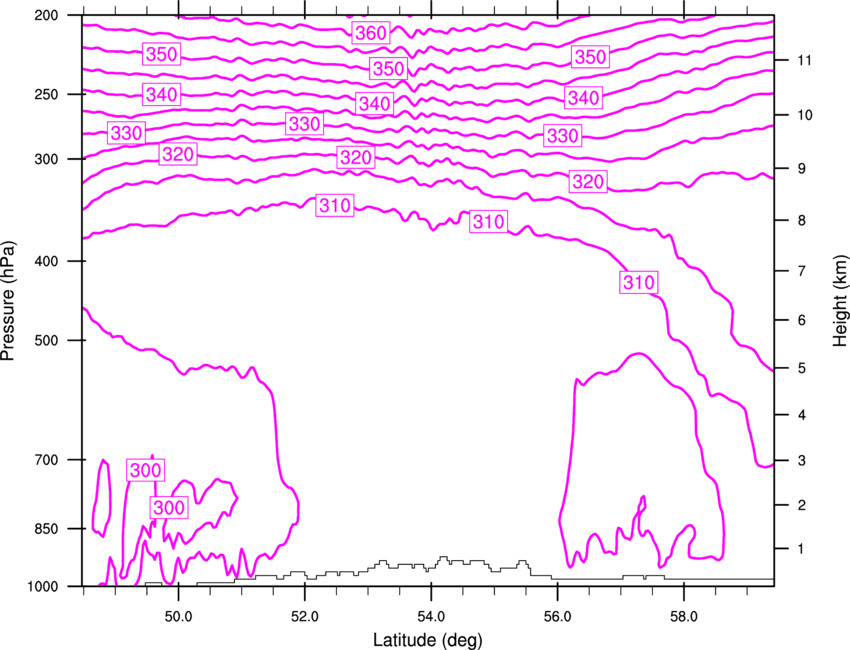Image resolution: width=850 pixels, height=650 pixels.
Task: Select the 'Latitude (deg)' axis title
Action: [428, 640]
